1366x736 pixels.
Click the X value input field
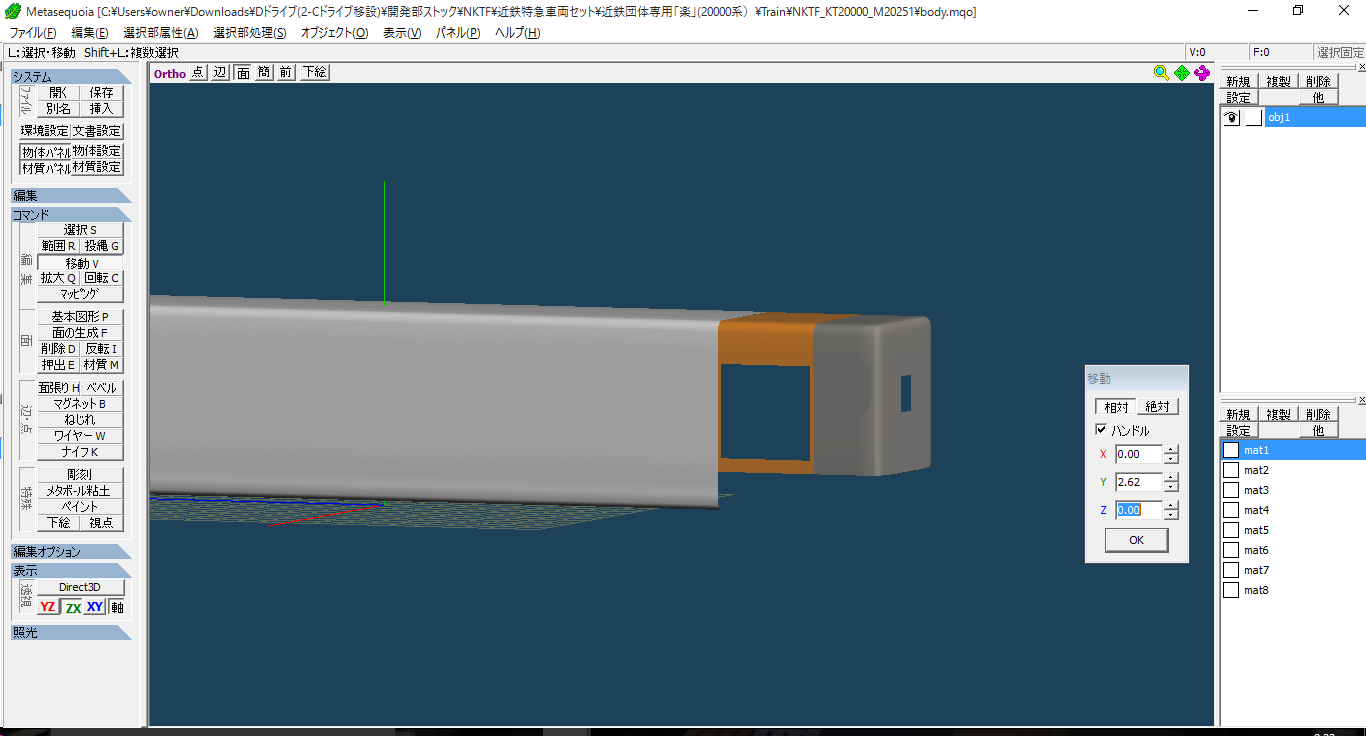pos(1139,454)
